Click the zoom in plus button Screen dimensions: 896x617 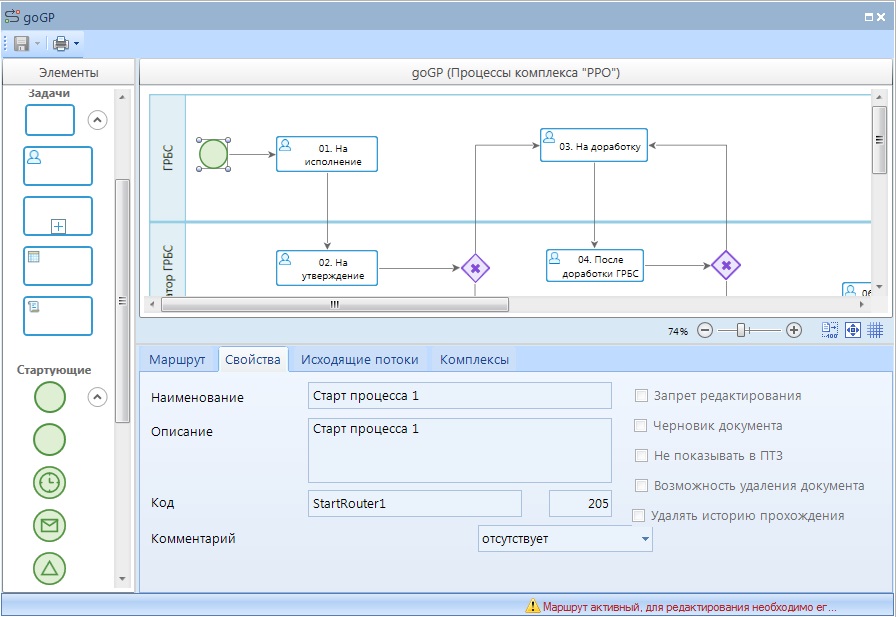[794, 330]
